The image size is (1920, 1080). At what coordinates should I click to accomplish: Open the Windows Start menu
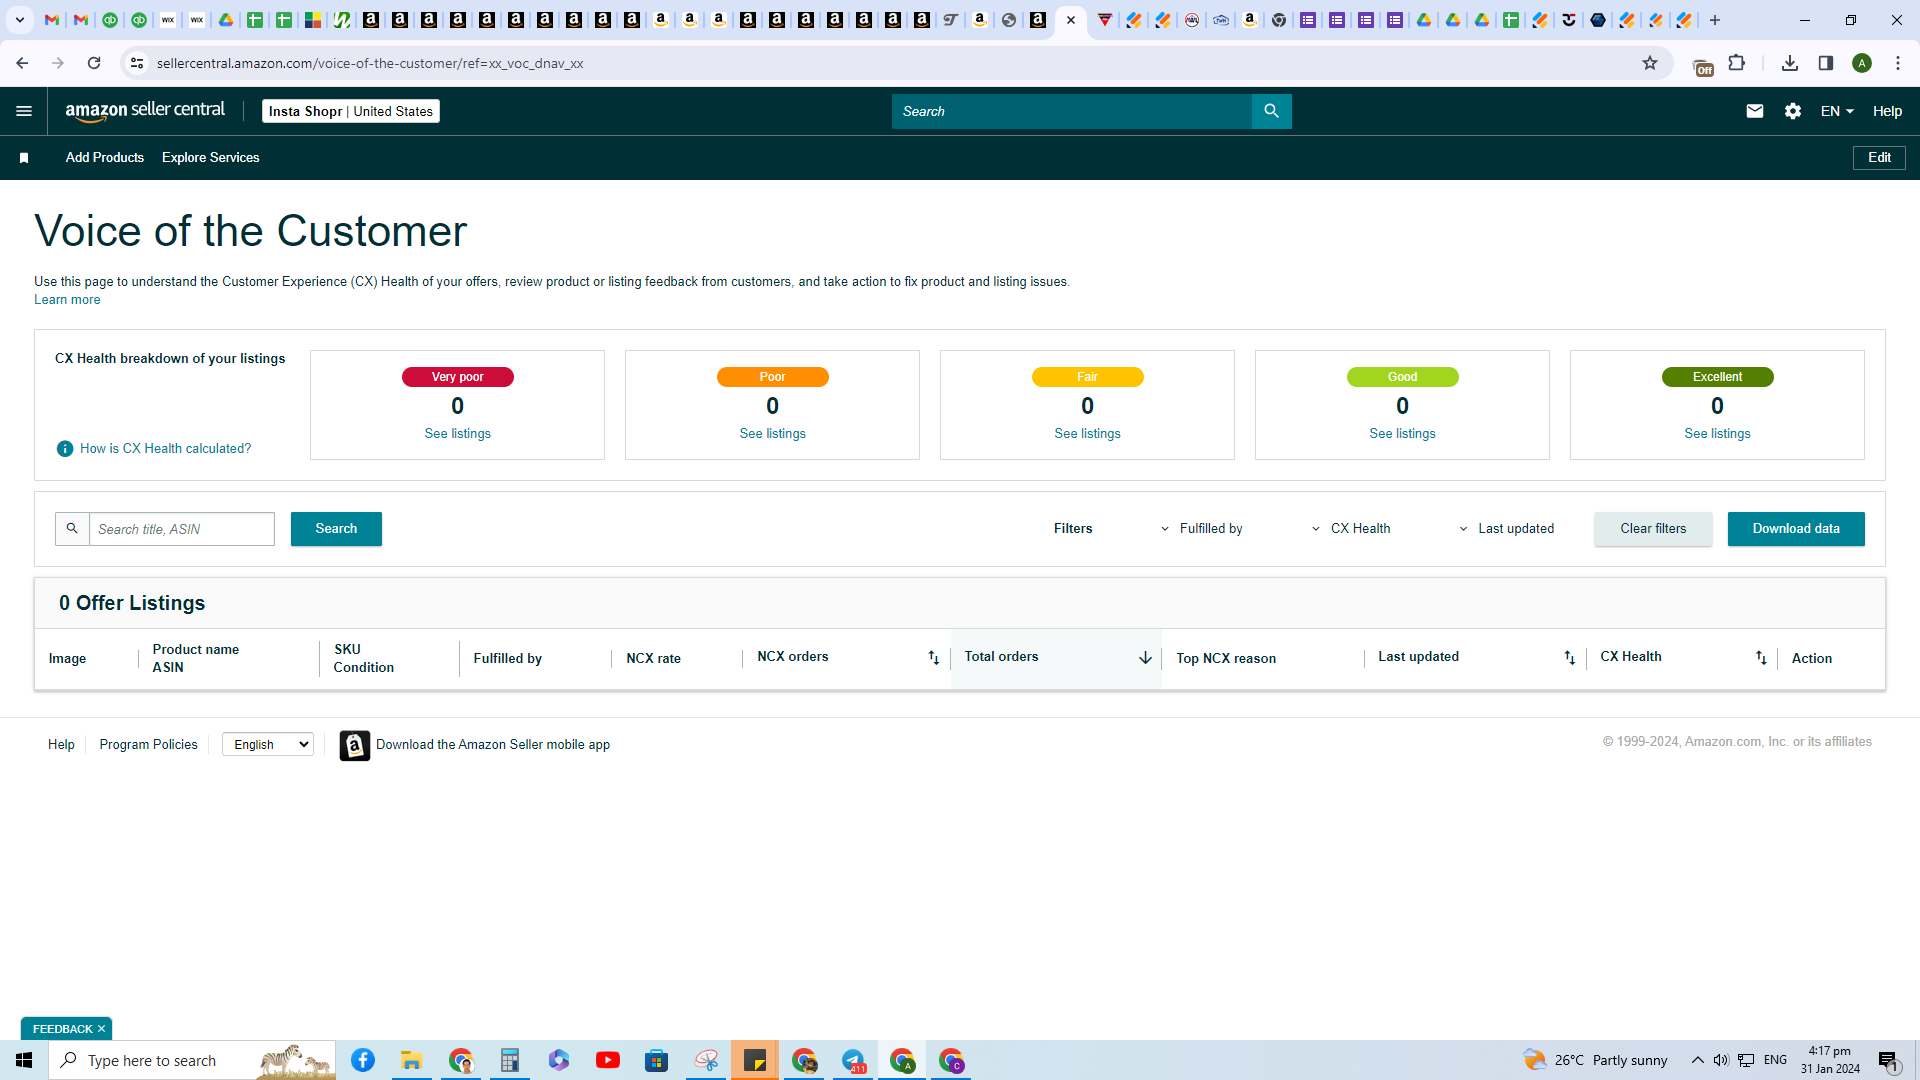pyautogui.click(x=24, y=1060)
